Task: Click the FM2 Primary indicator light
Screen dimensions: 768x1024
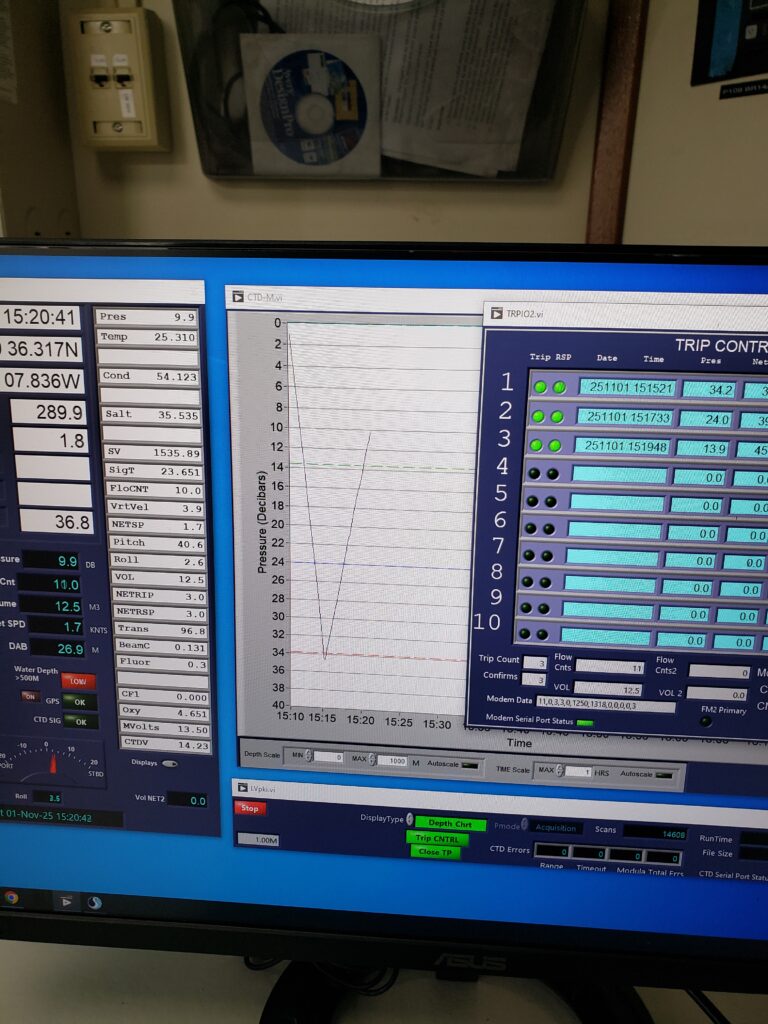Action: (705, 720)
